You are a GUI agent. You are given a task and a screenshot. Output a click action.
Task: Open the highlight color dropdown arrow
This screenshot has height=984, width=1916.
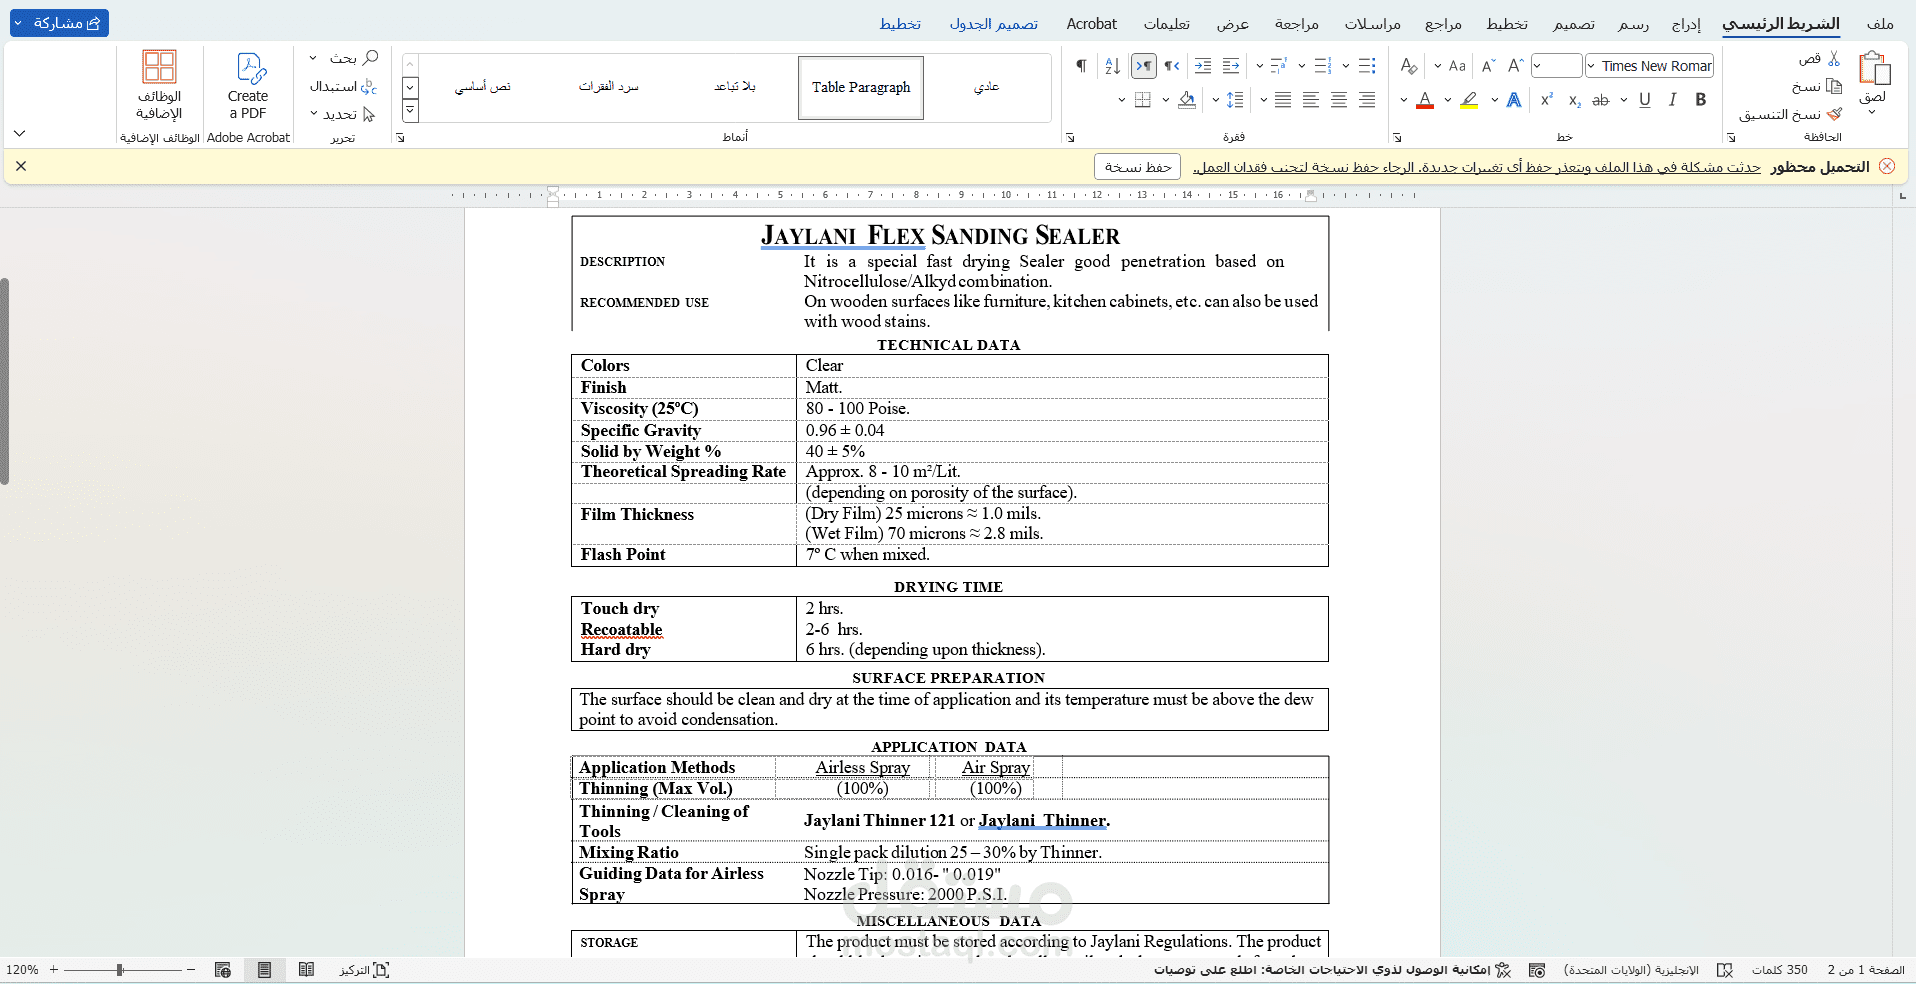tap(1448, 100)
